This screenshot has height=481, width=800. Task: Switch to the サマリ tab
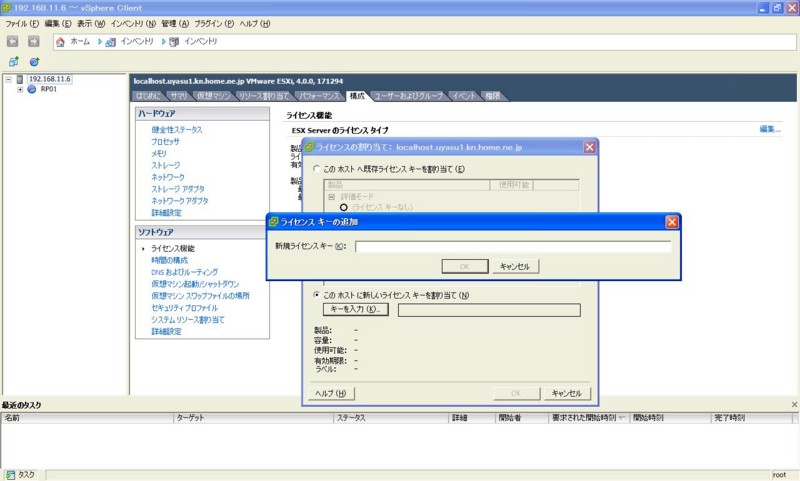[179, 96]
